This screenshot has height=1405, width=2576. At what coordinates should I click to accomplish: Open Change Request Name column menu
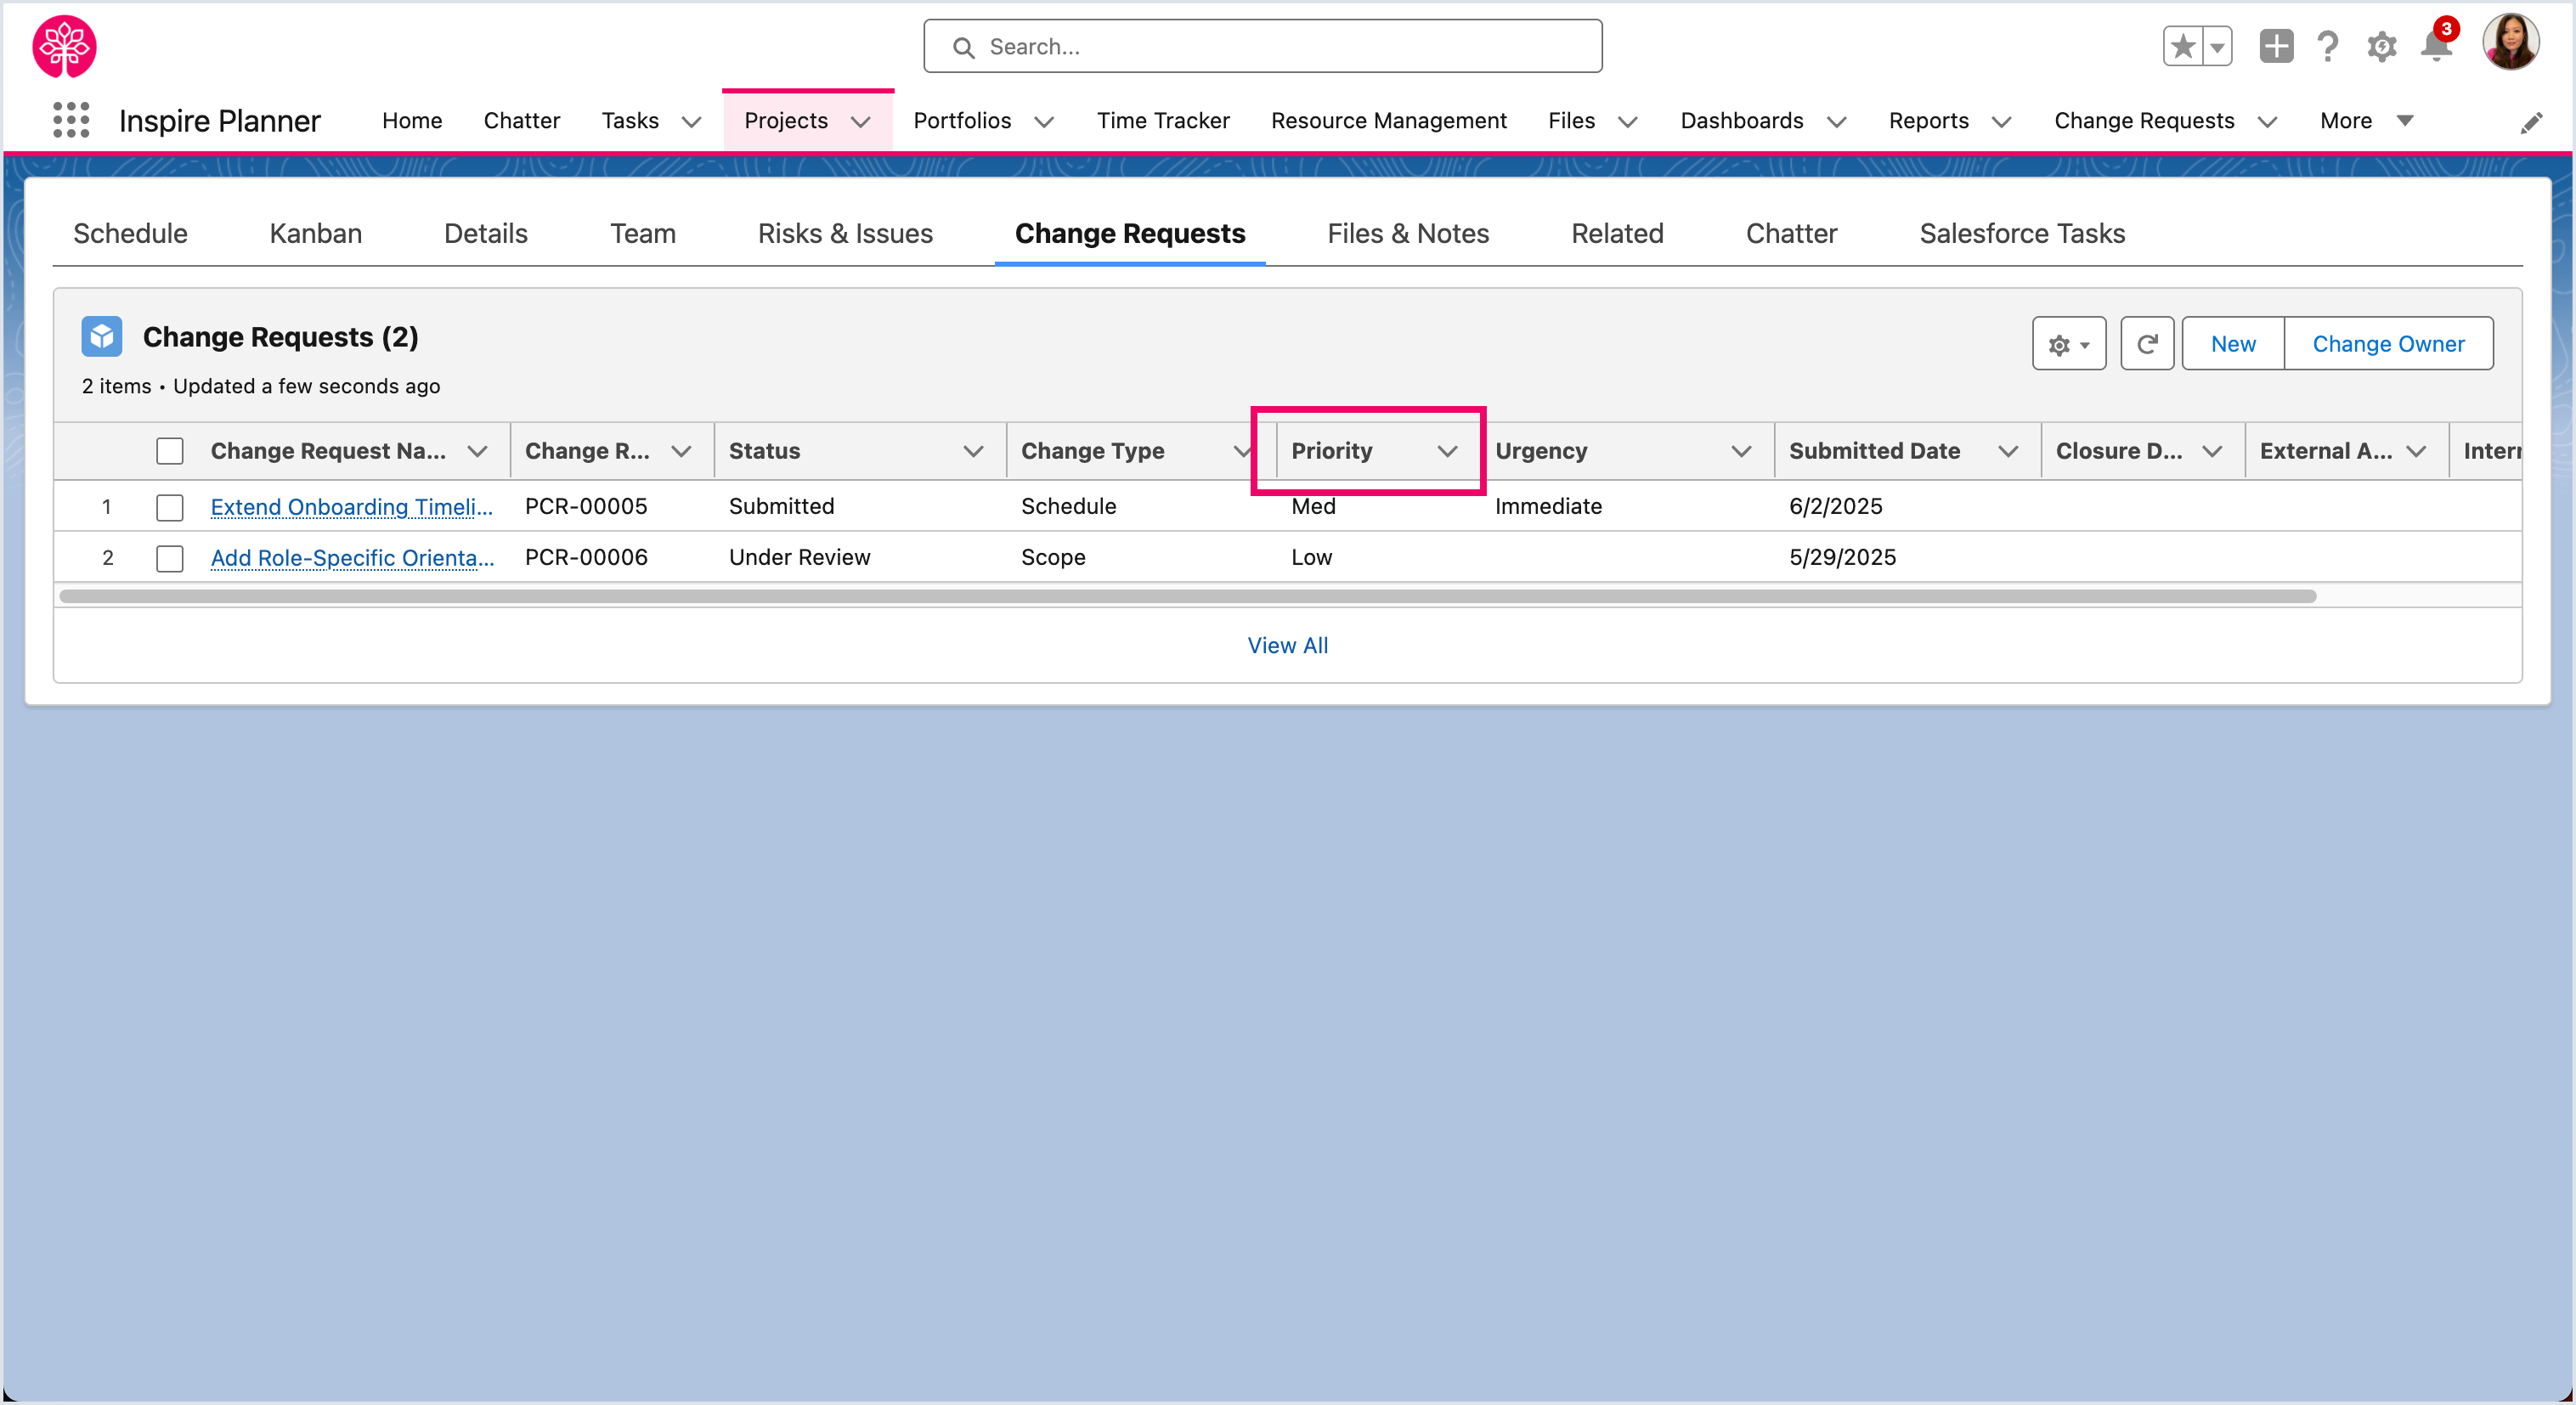(477, 451)
